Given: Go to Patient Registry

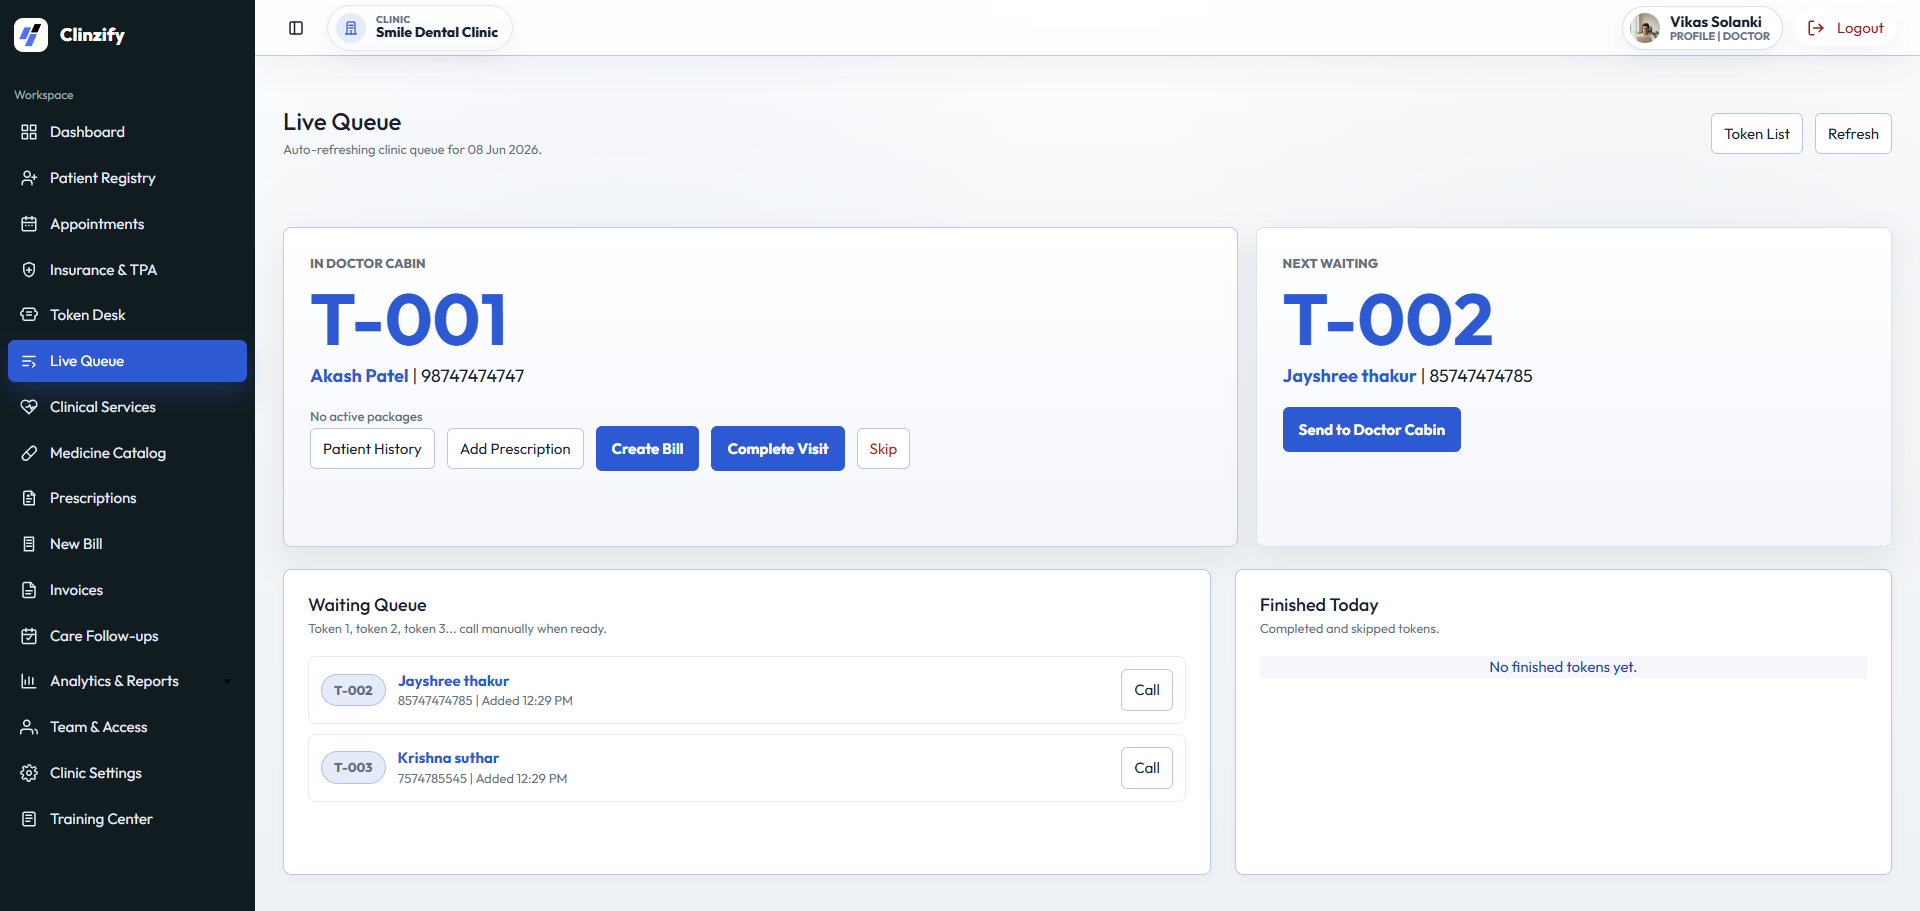Looking at the screenshot, I should (x=127, y=178).
